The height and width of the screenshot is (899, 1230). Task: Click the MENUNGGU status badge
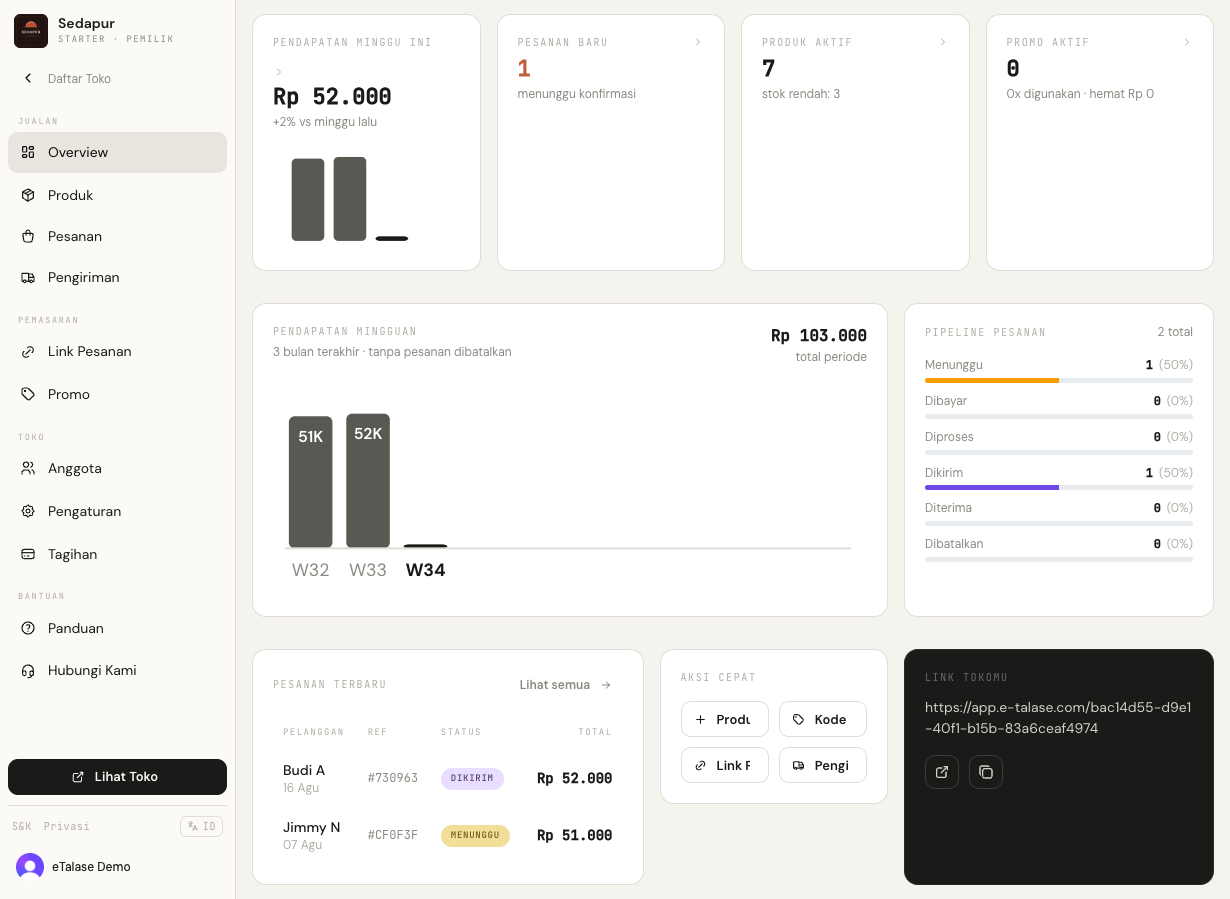475,835
